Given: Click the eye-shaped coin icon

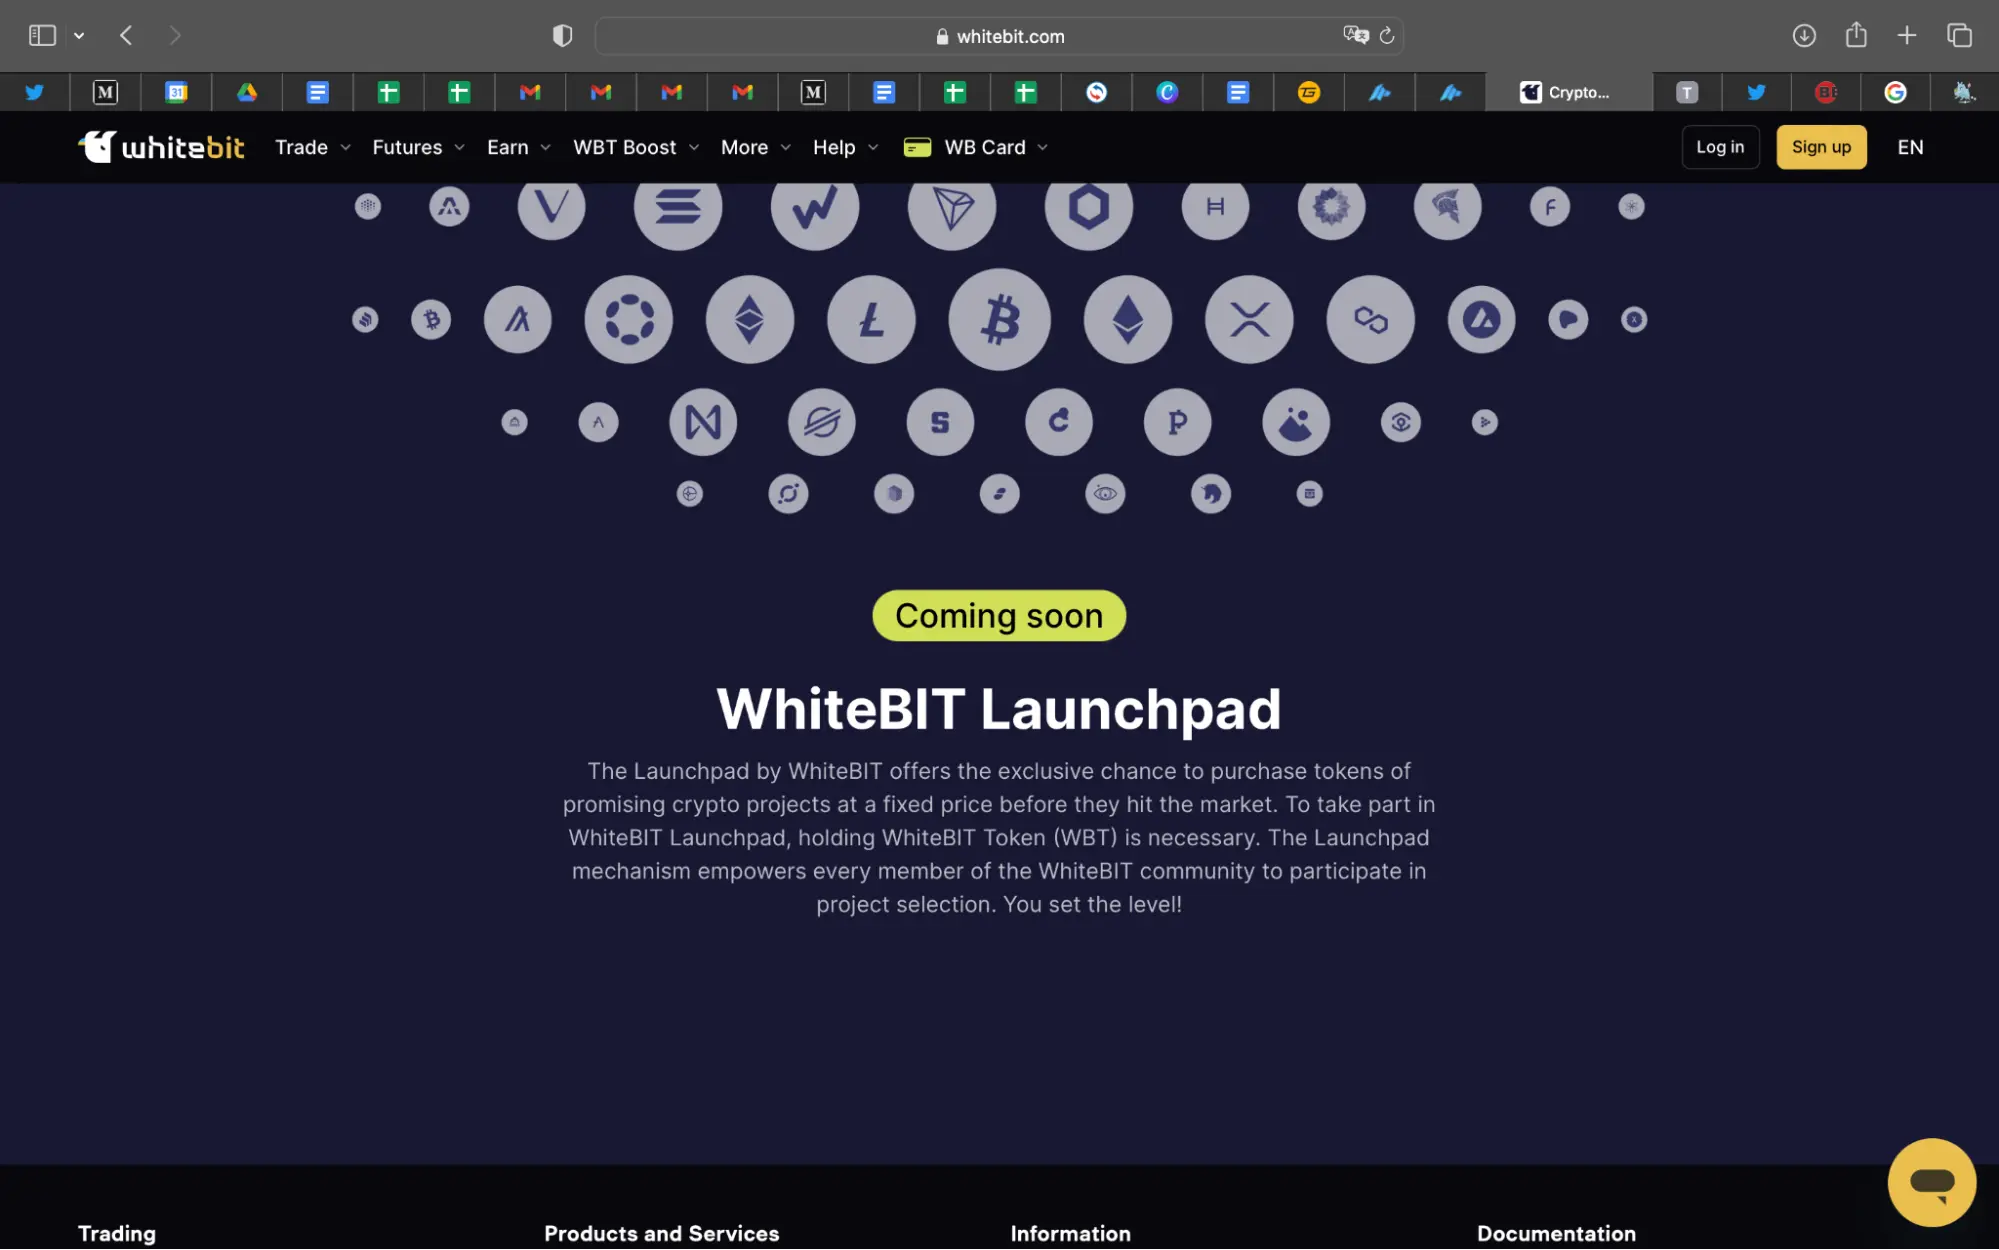Looking at the screenshot, I should point(1105,494).
